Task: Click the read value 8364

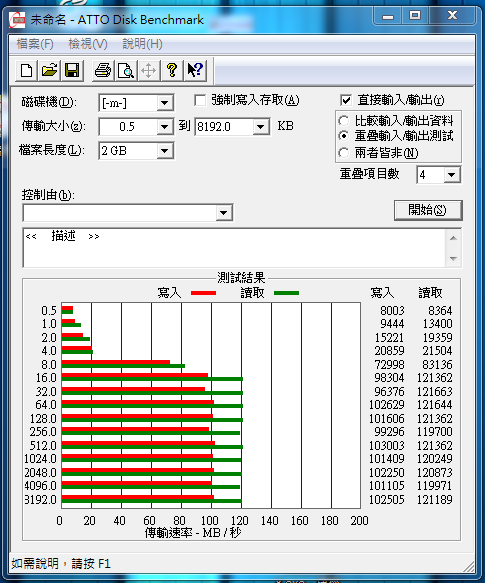Action: coord(440,310)
